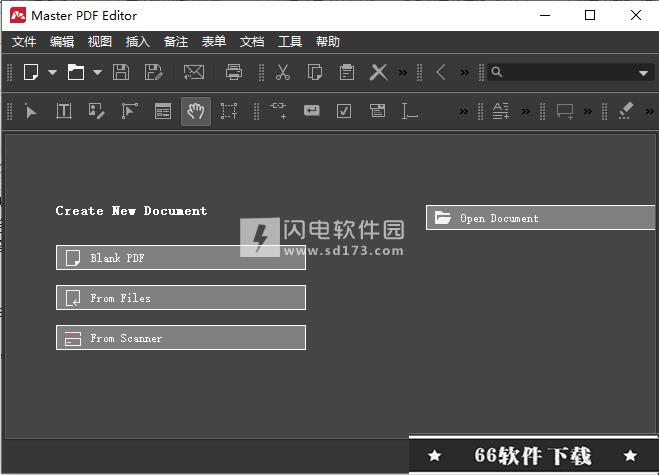Viewport: 659px width, 475px height.
Task: Click the From Files button
Action: pos(181,298)
